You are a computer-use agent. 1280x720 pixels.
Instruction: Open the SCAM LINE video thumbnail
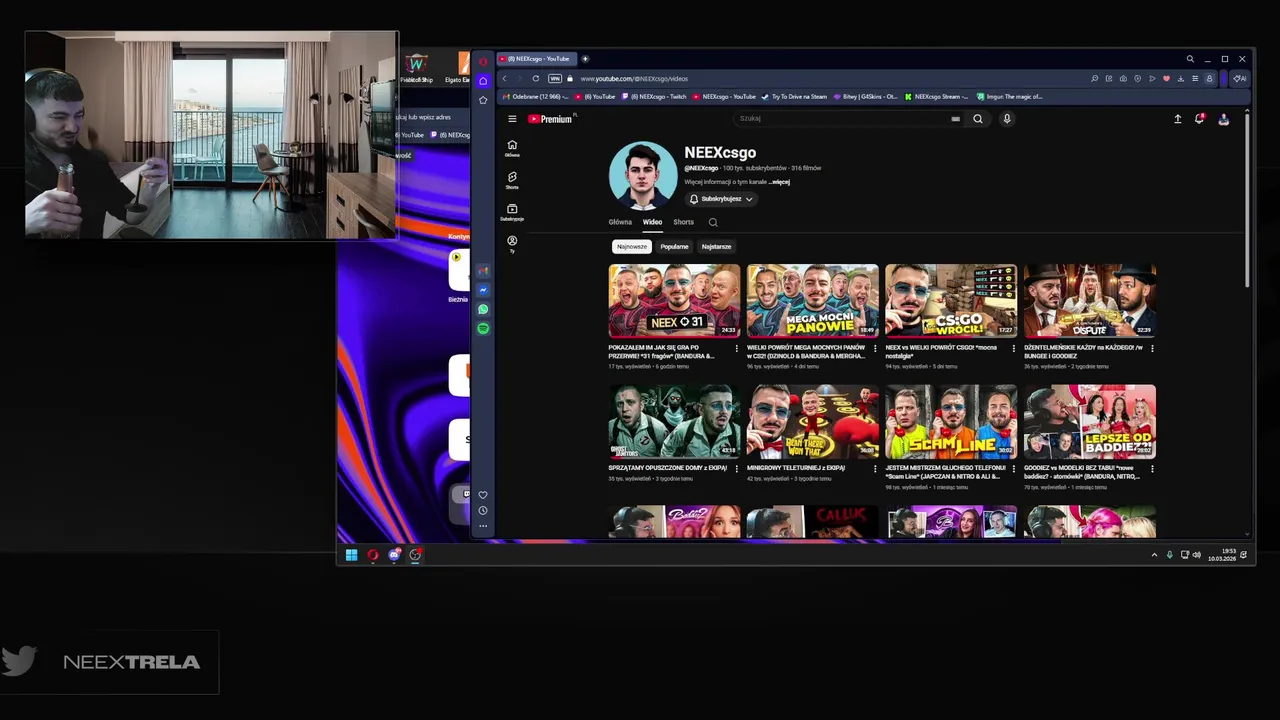[x=951, y=422]
